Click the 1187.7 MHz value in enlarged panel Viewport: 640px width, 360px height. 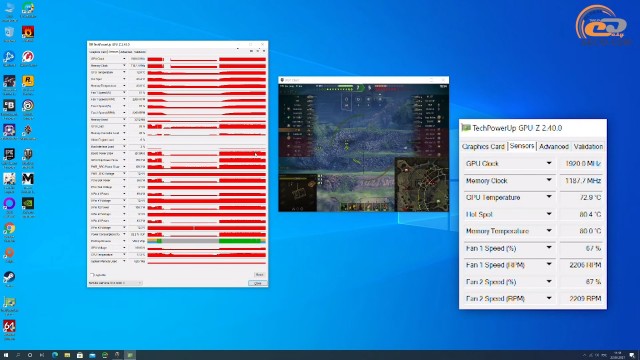point(583,180)
